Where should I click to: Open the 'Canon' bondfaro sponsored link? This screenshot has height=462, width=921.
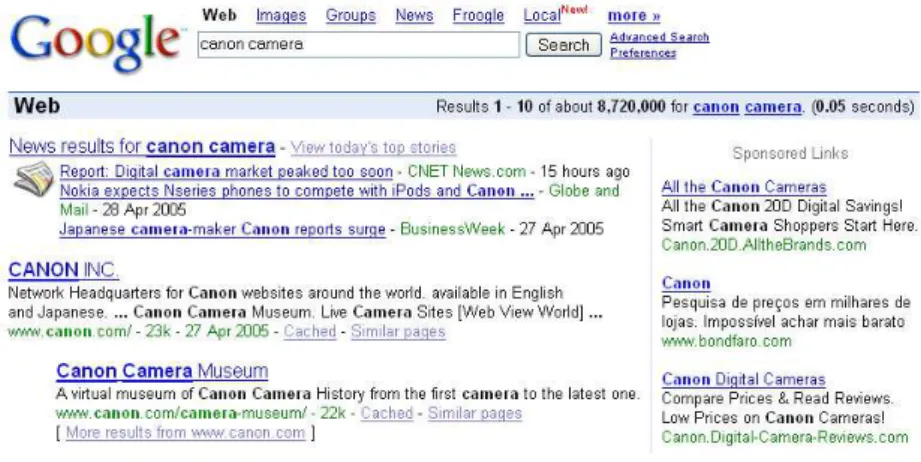(x=685, y=284)
